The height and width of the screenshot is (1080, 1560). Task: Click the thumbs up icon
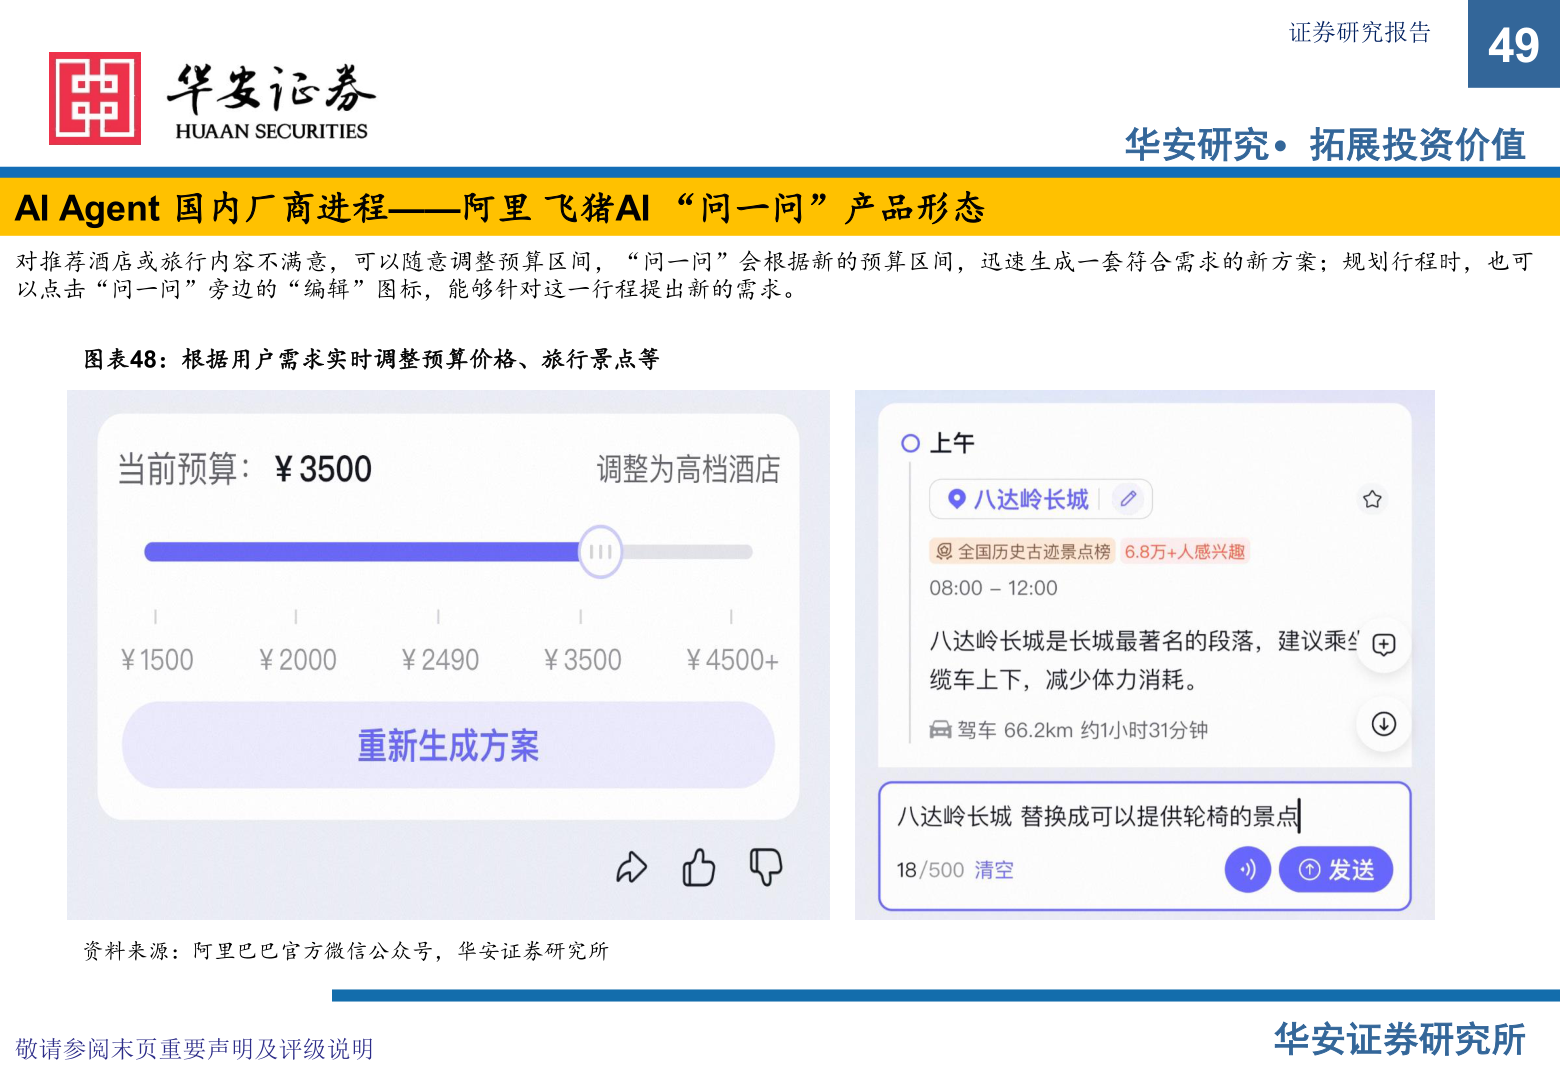click(x=698, y=867)
